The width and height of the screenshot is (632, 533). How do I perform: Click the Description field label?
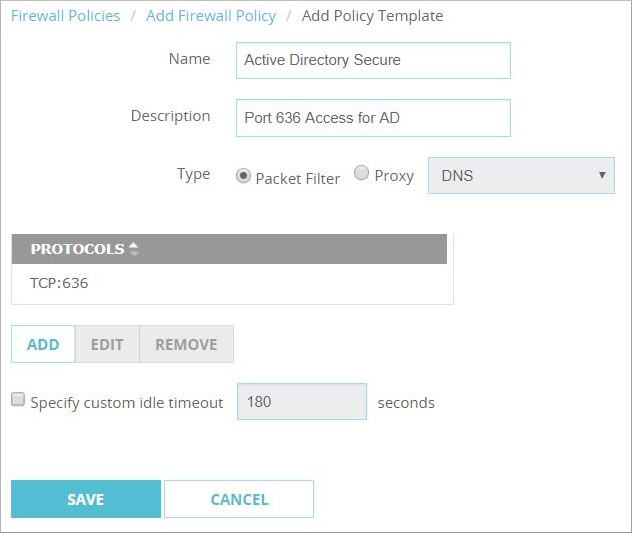click(170, 116)
